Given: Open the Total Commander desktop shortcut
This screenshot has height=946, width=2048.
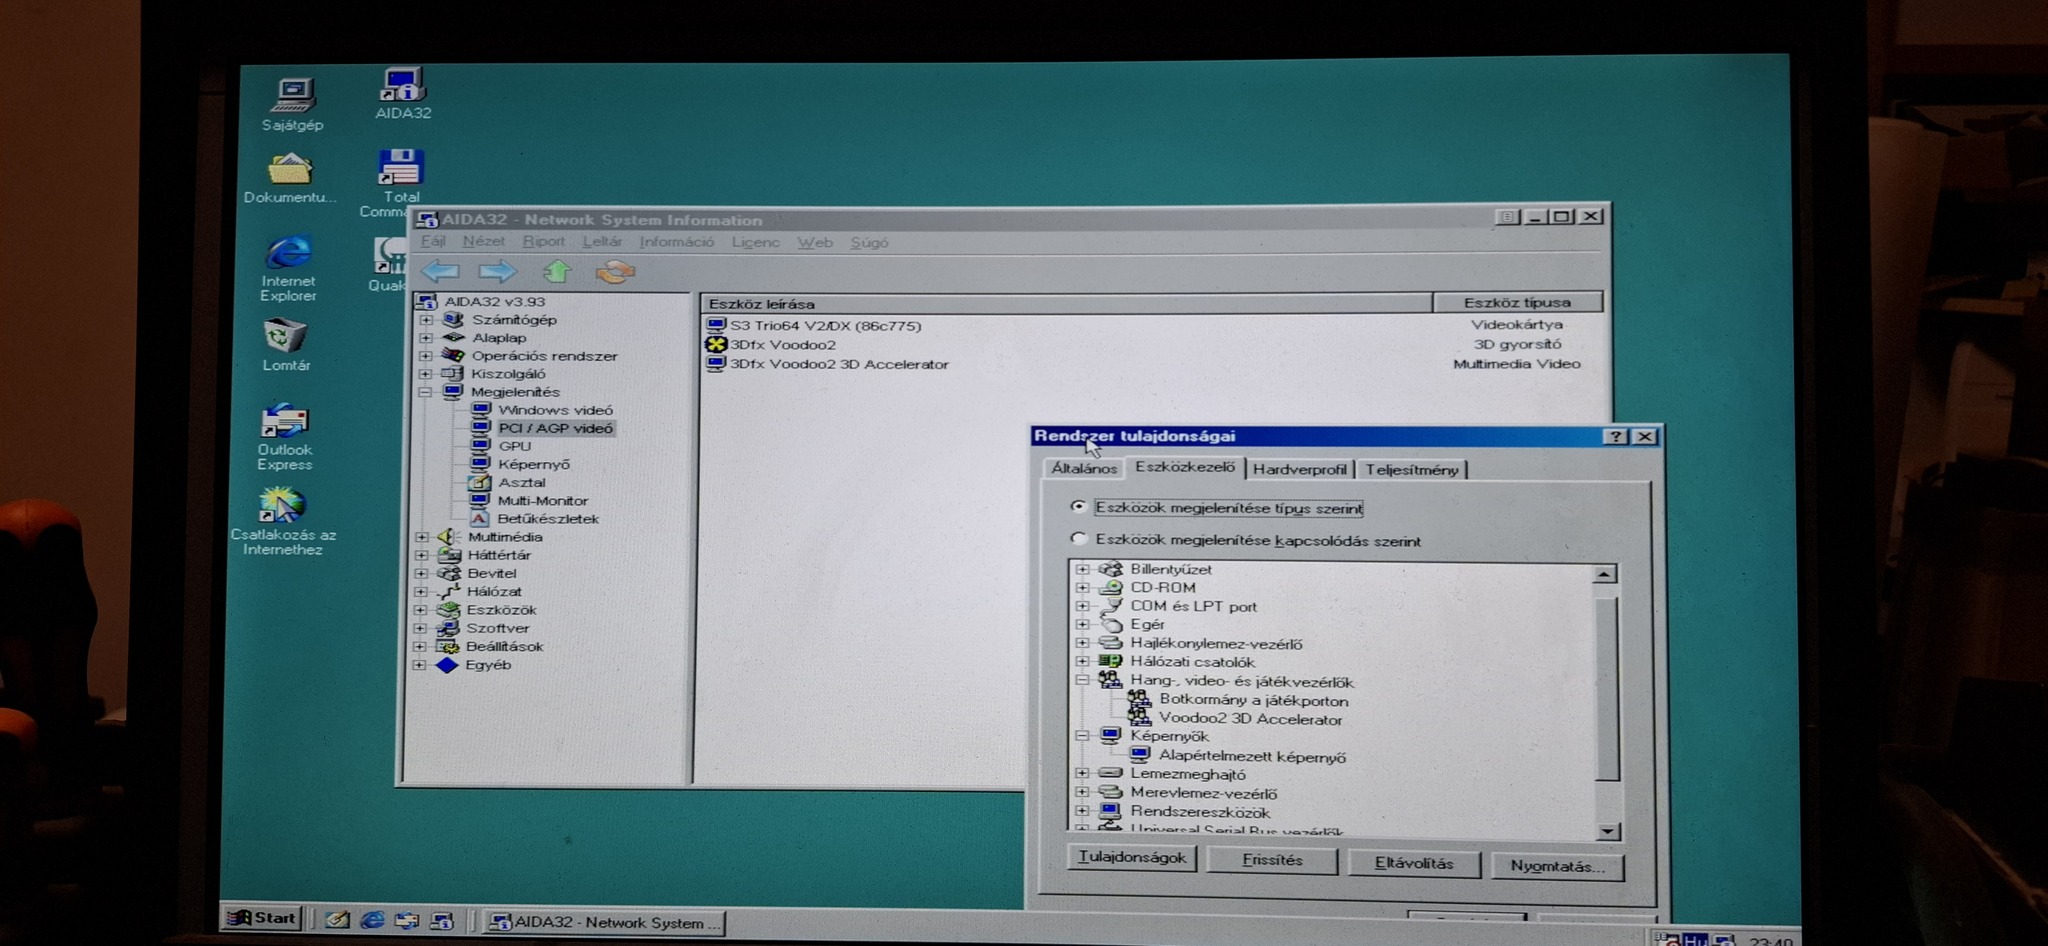Looking at the screenshot, I should pos(400,183).
